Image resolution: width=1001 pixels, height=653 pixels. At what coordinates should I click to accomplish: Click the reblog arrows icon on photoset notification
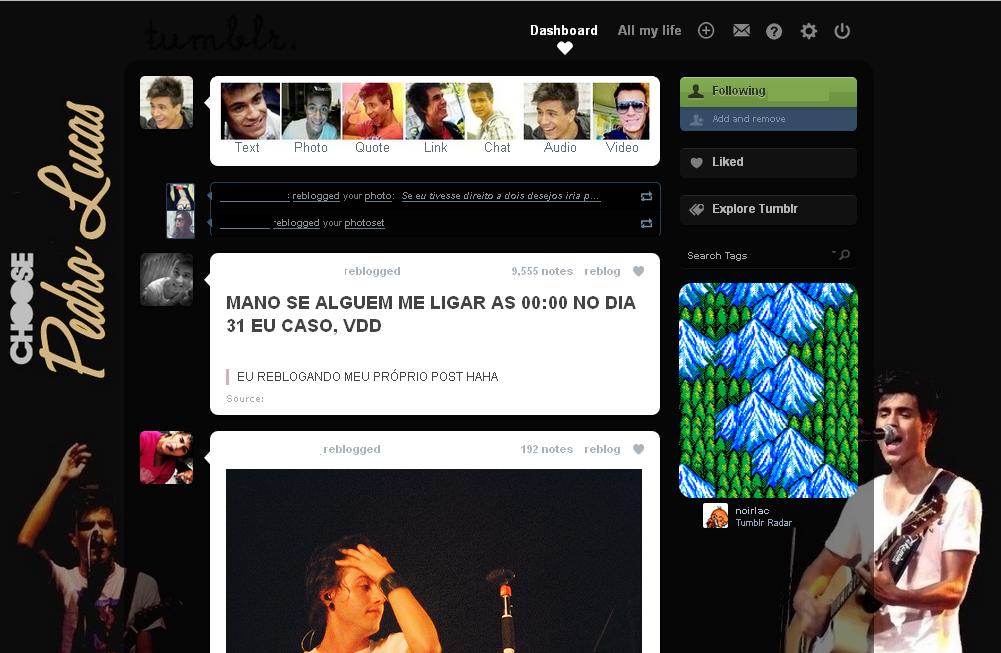point(646,223)
